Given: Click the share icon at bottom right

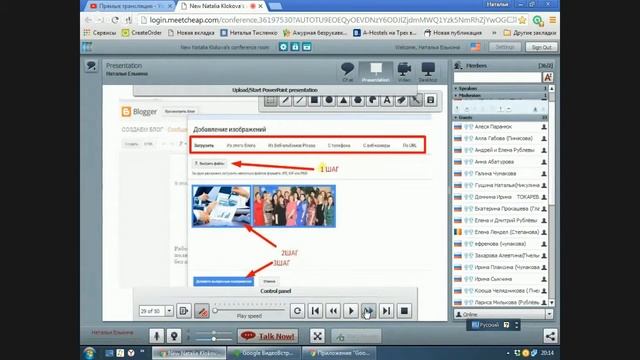Looking at the screenshot, I should point(550,336).
